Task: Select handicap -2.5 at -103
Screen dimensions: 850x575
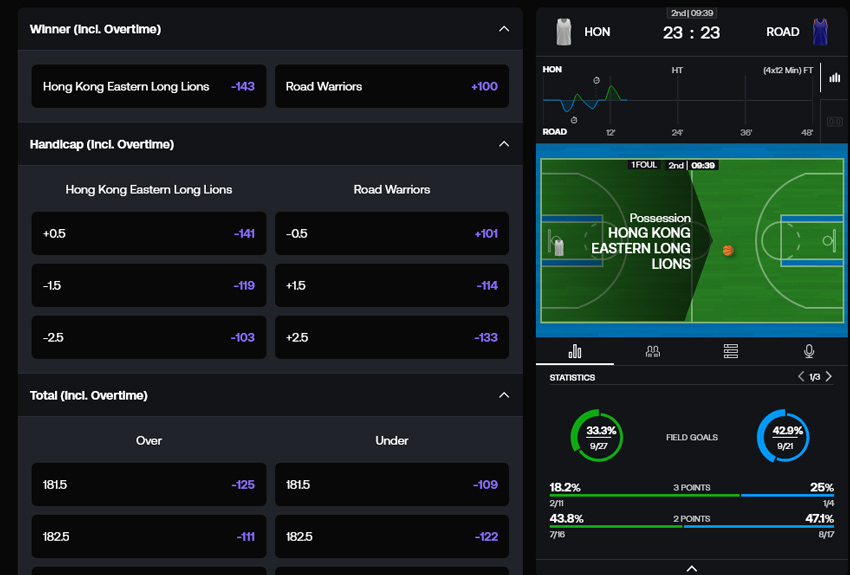Action: [x=149, y=338]
